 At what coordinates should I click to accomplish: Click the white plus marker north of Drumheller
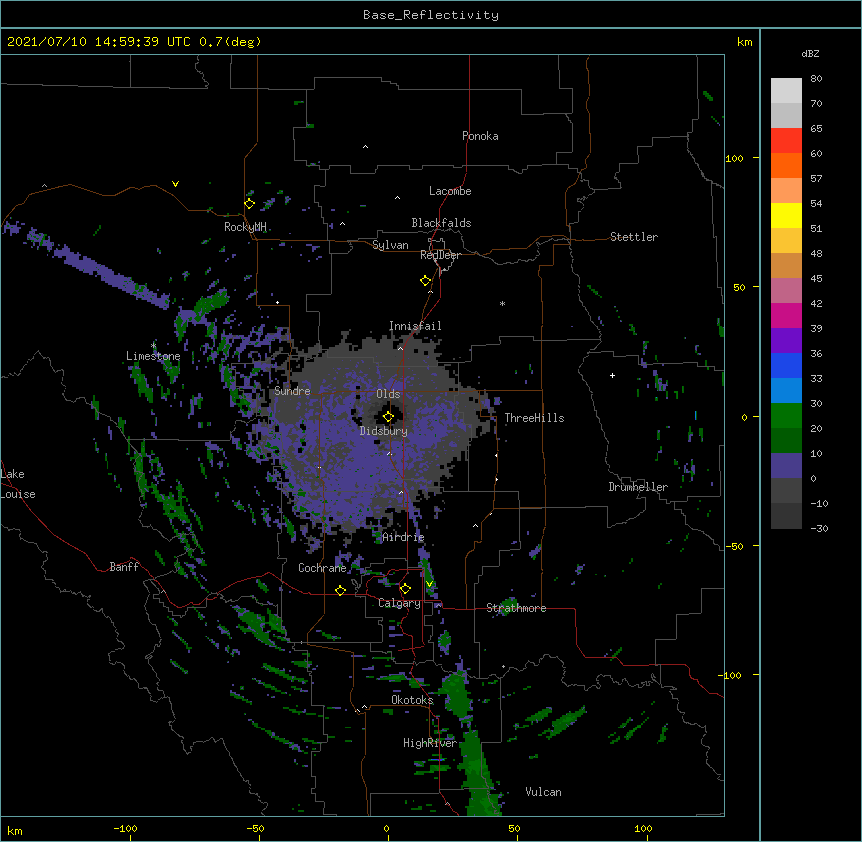click(612, 375)
